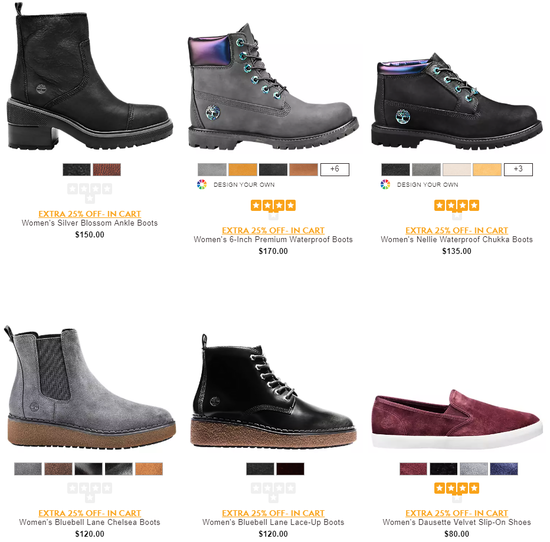Open Women's Silver Blossom Ankle Boots link
Viewport: 550px width, 542px height.
pyautogui.click(x=90, y=223)
